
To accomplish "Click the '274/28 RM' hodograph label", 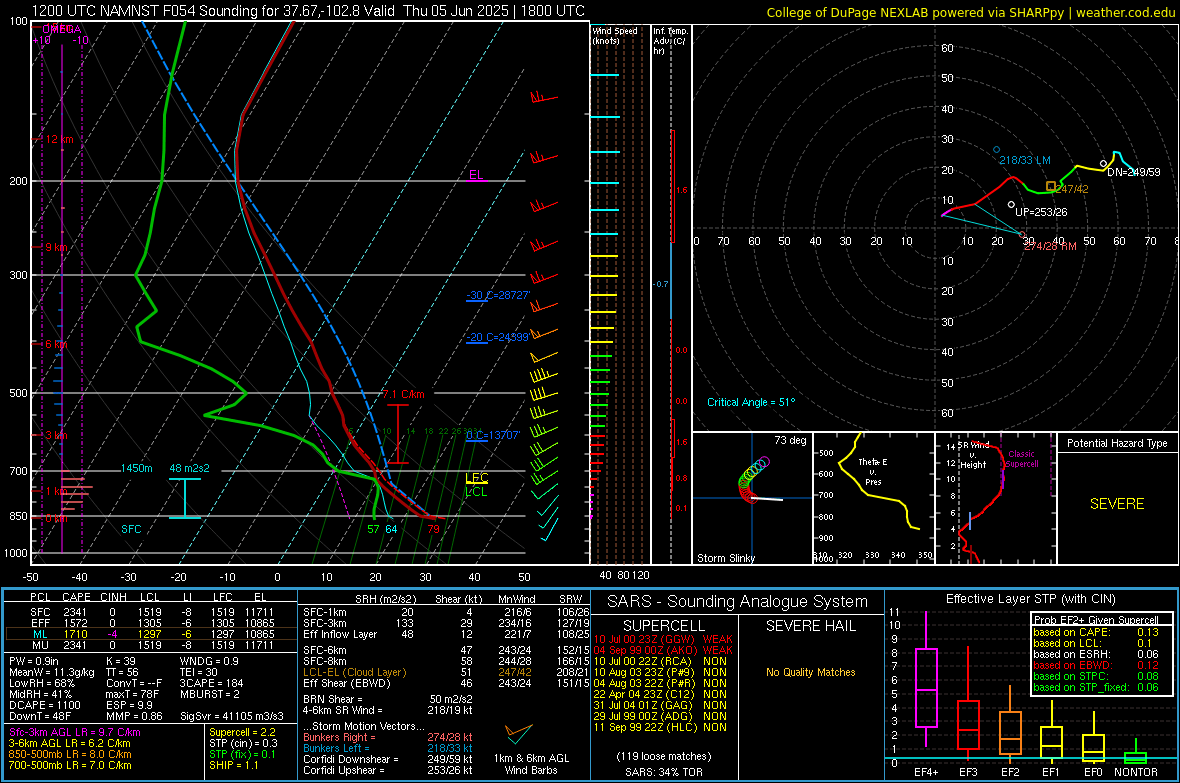I will pos(1051,246).
